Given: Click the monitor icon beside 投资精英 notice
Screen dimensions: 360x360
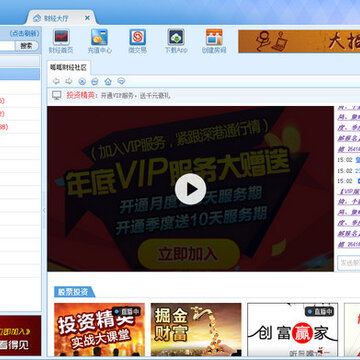Looking at the screenshot, I should point(57,95).
